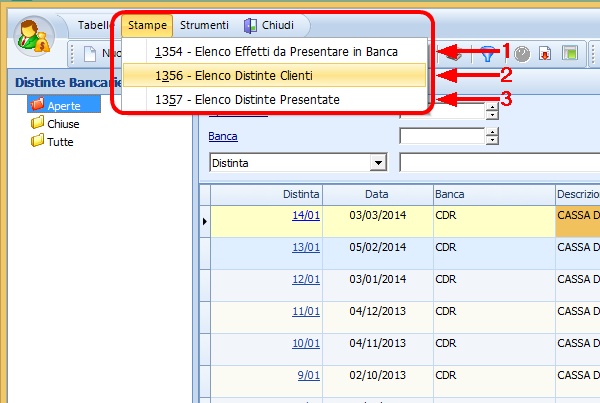600x403 pixels.
Task: Open the Stampe menu
Action: click(147, 25)
